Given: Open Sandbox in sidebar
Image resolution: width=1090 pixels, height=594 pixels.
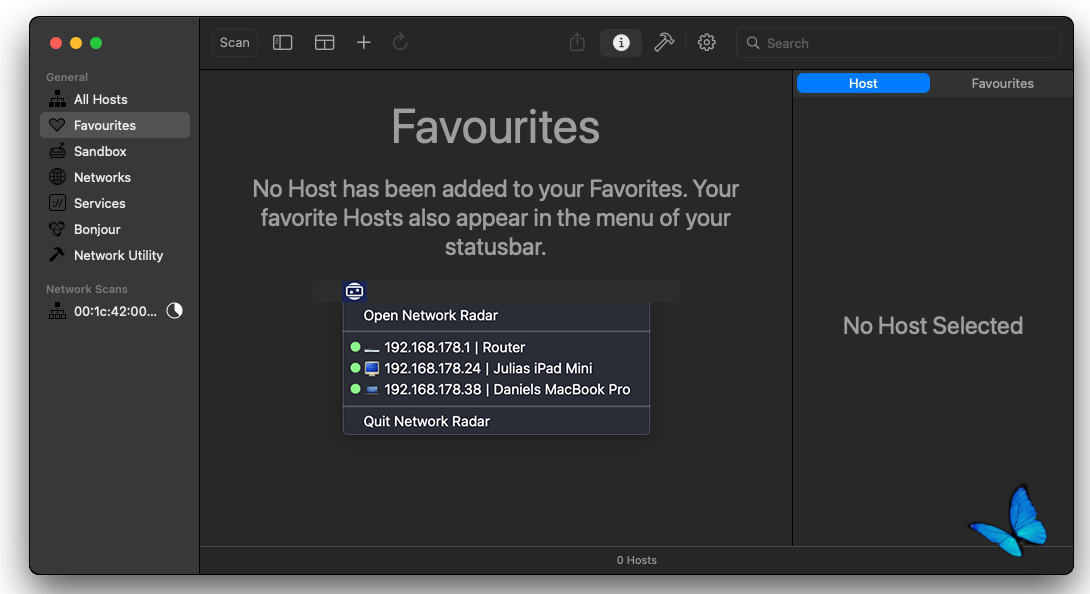Looking at the screenshot, I should coord(115,151).
